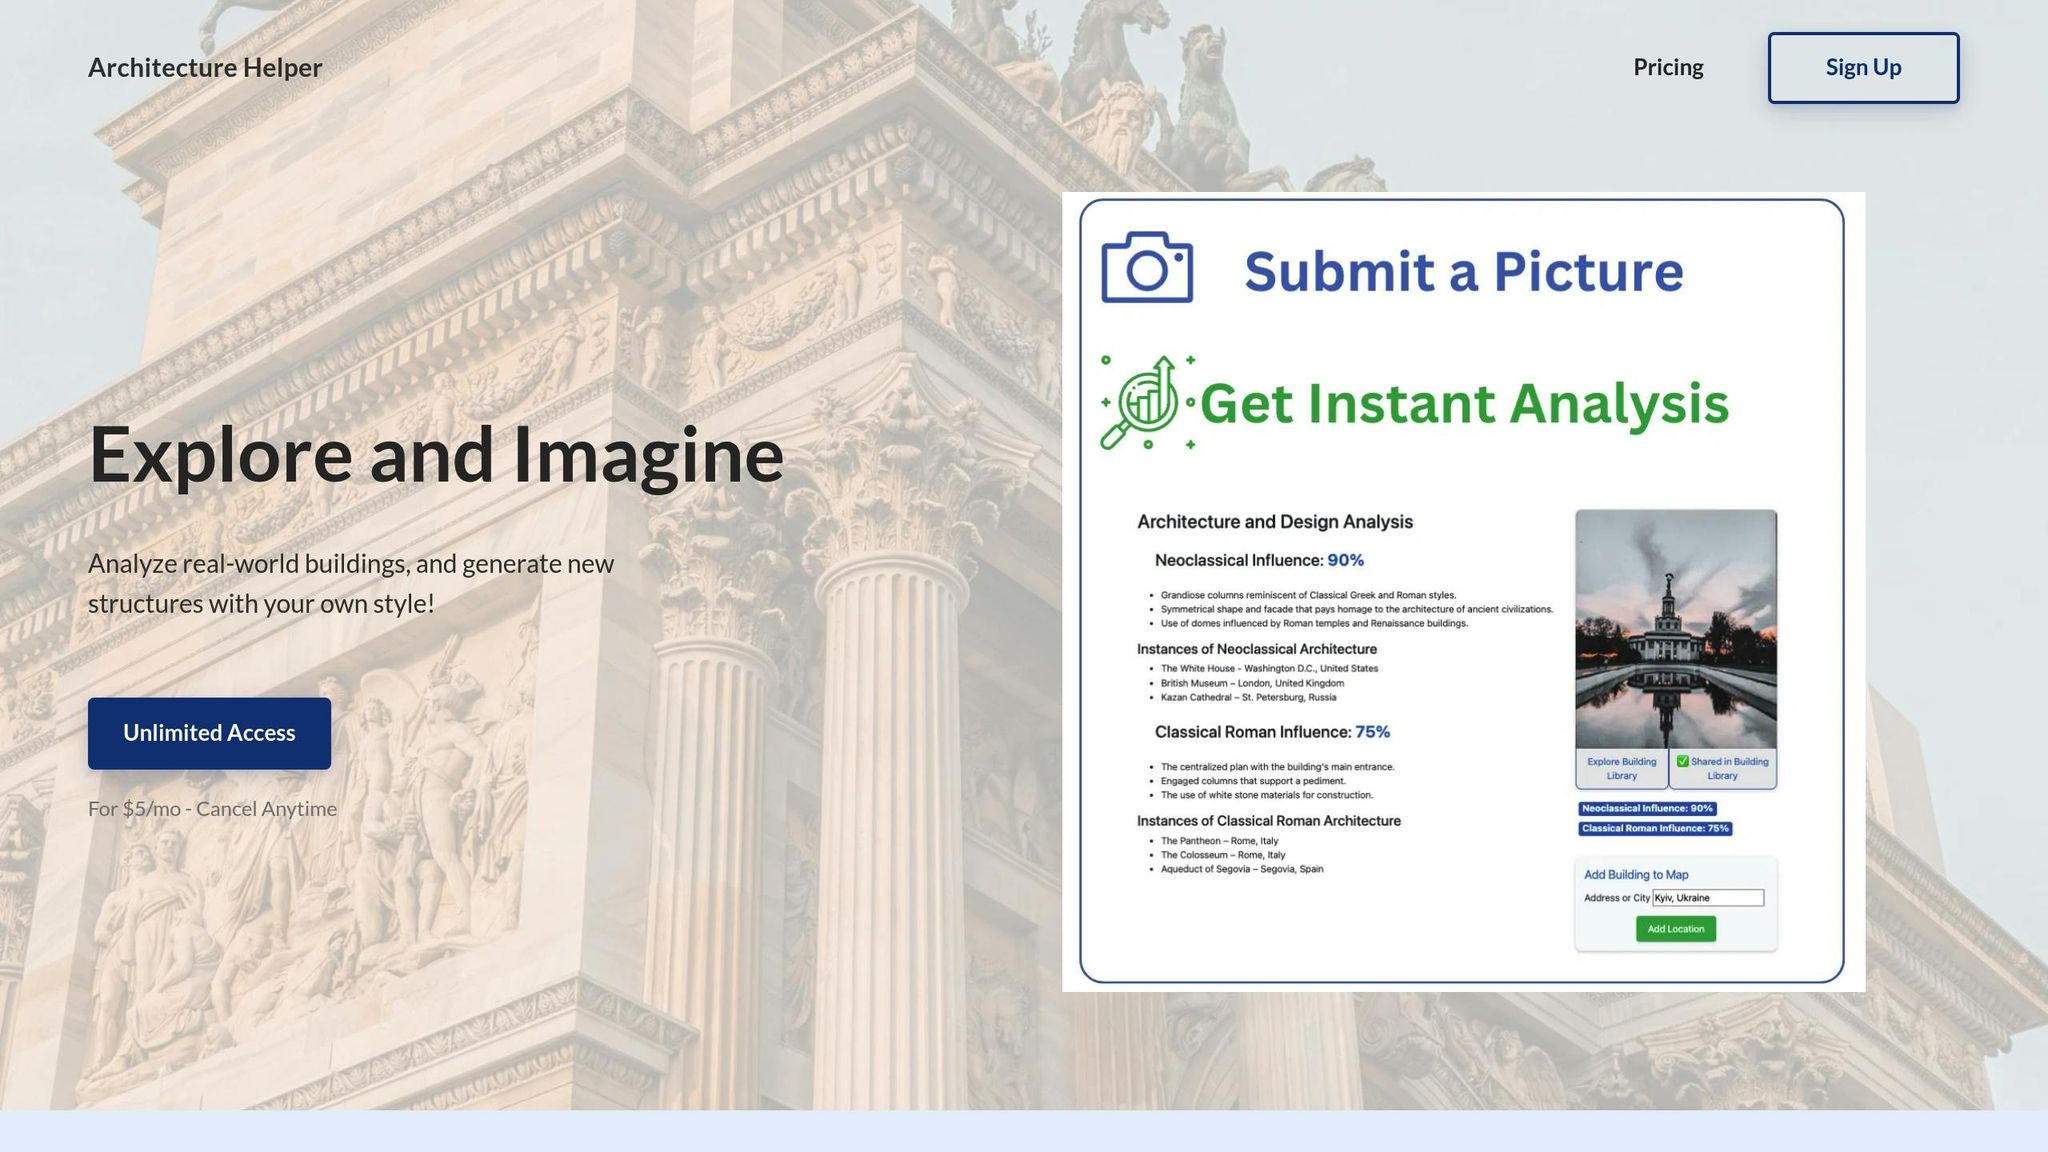The width and height of the screenshot is (2048, 1152).
Task: Go to Architecture Helper home logo
Action: (x=205, y=67)
